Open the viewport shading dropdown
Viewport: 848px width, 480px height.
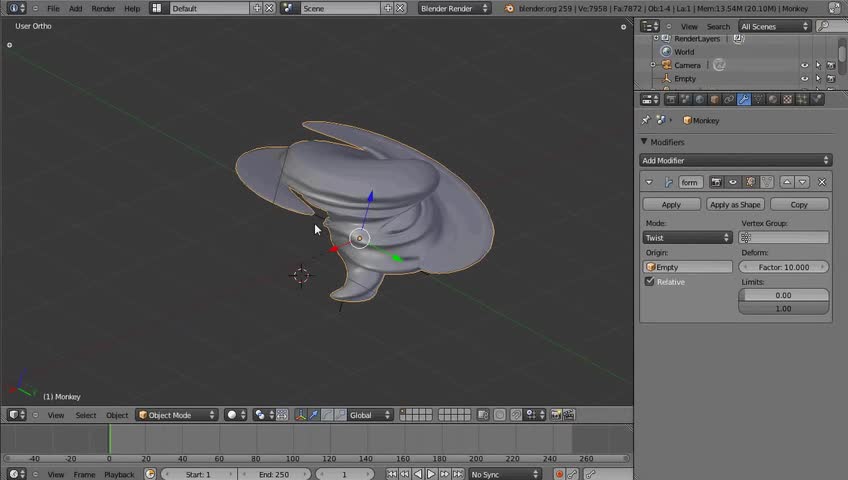coord(236,415)
